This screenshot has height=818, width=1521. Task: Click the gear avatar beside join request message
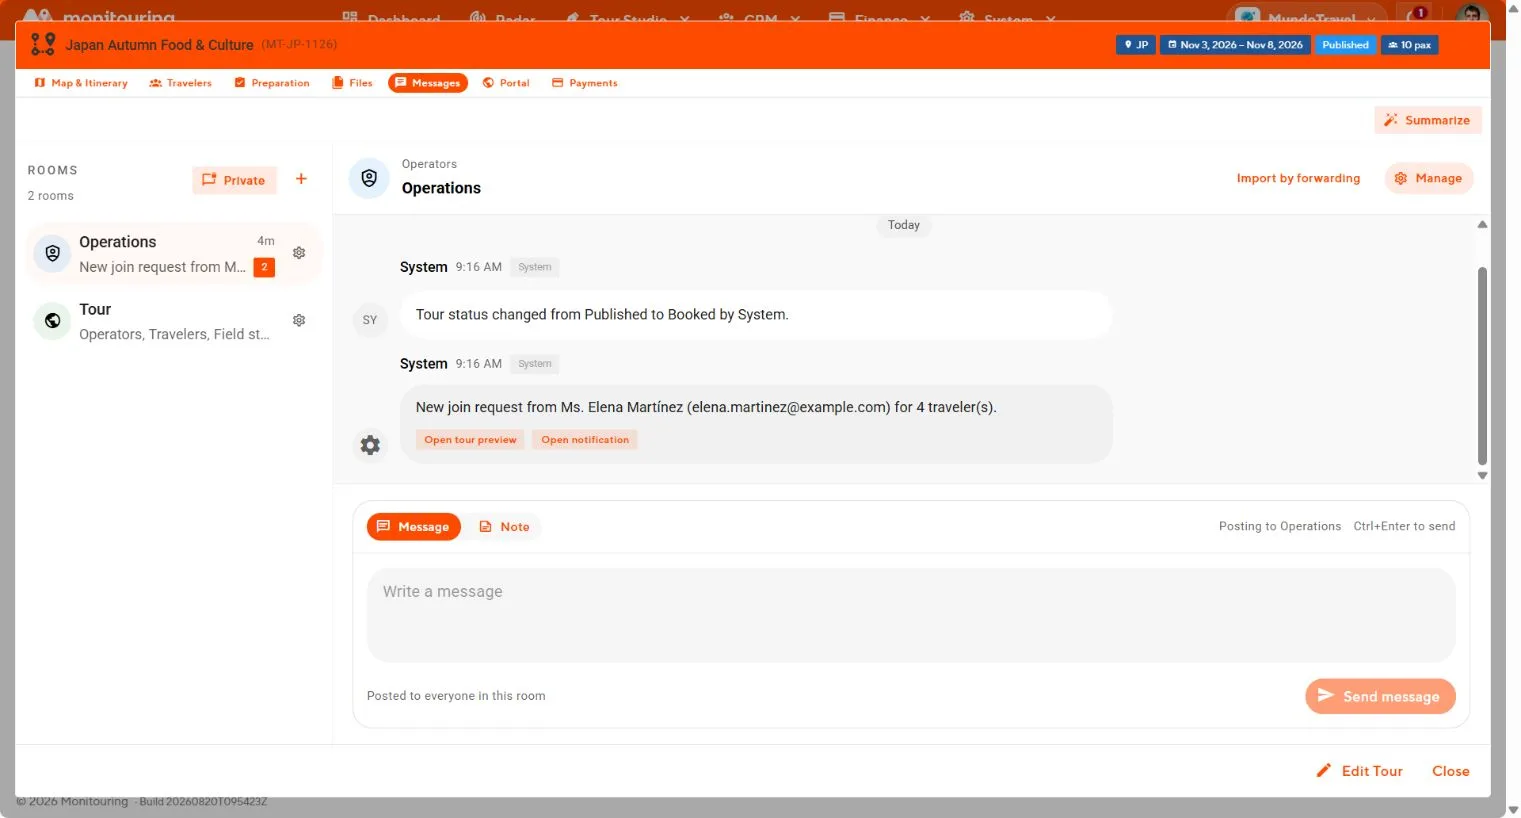click(x=370, y=445)
